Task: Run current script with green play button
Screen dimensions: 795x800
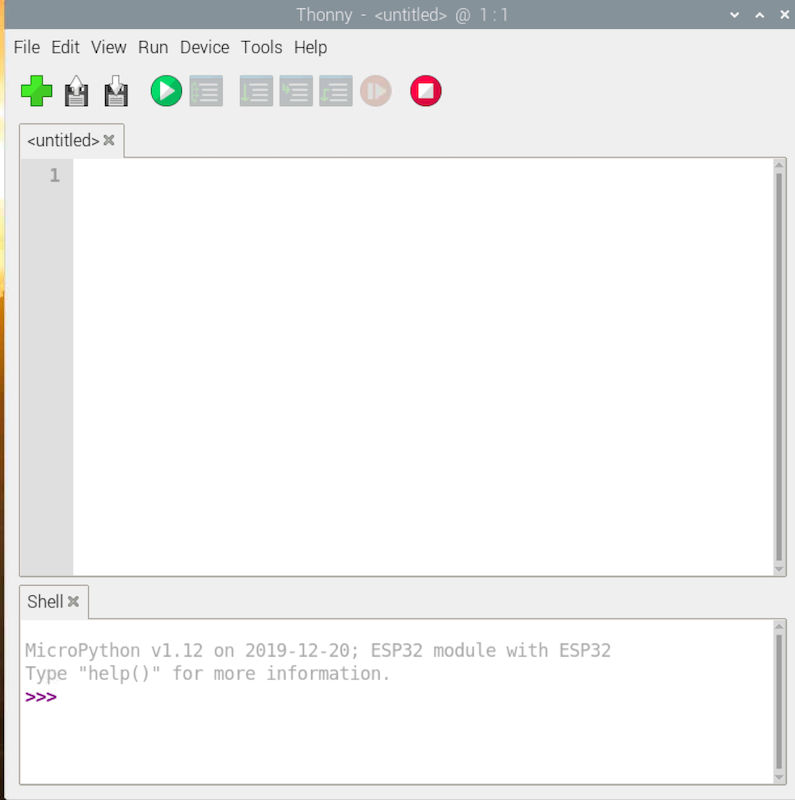Action: (166, 91)
